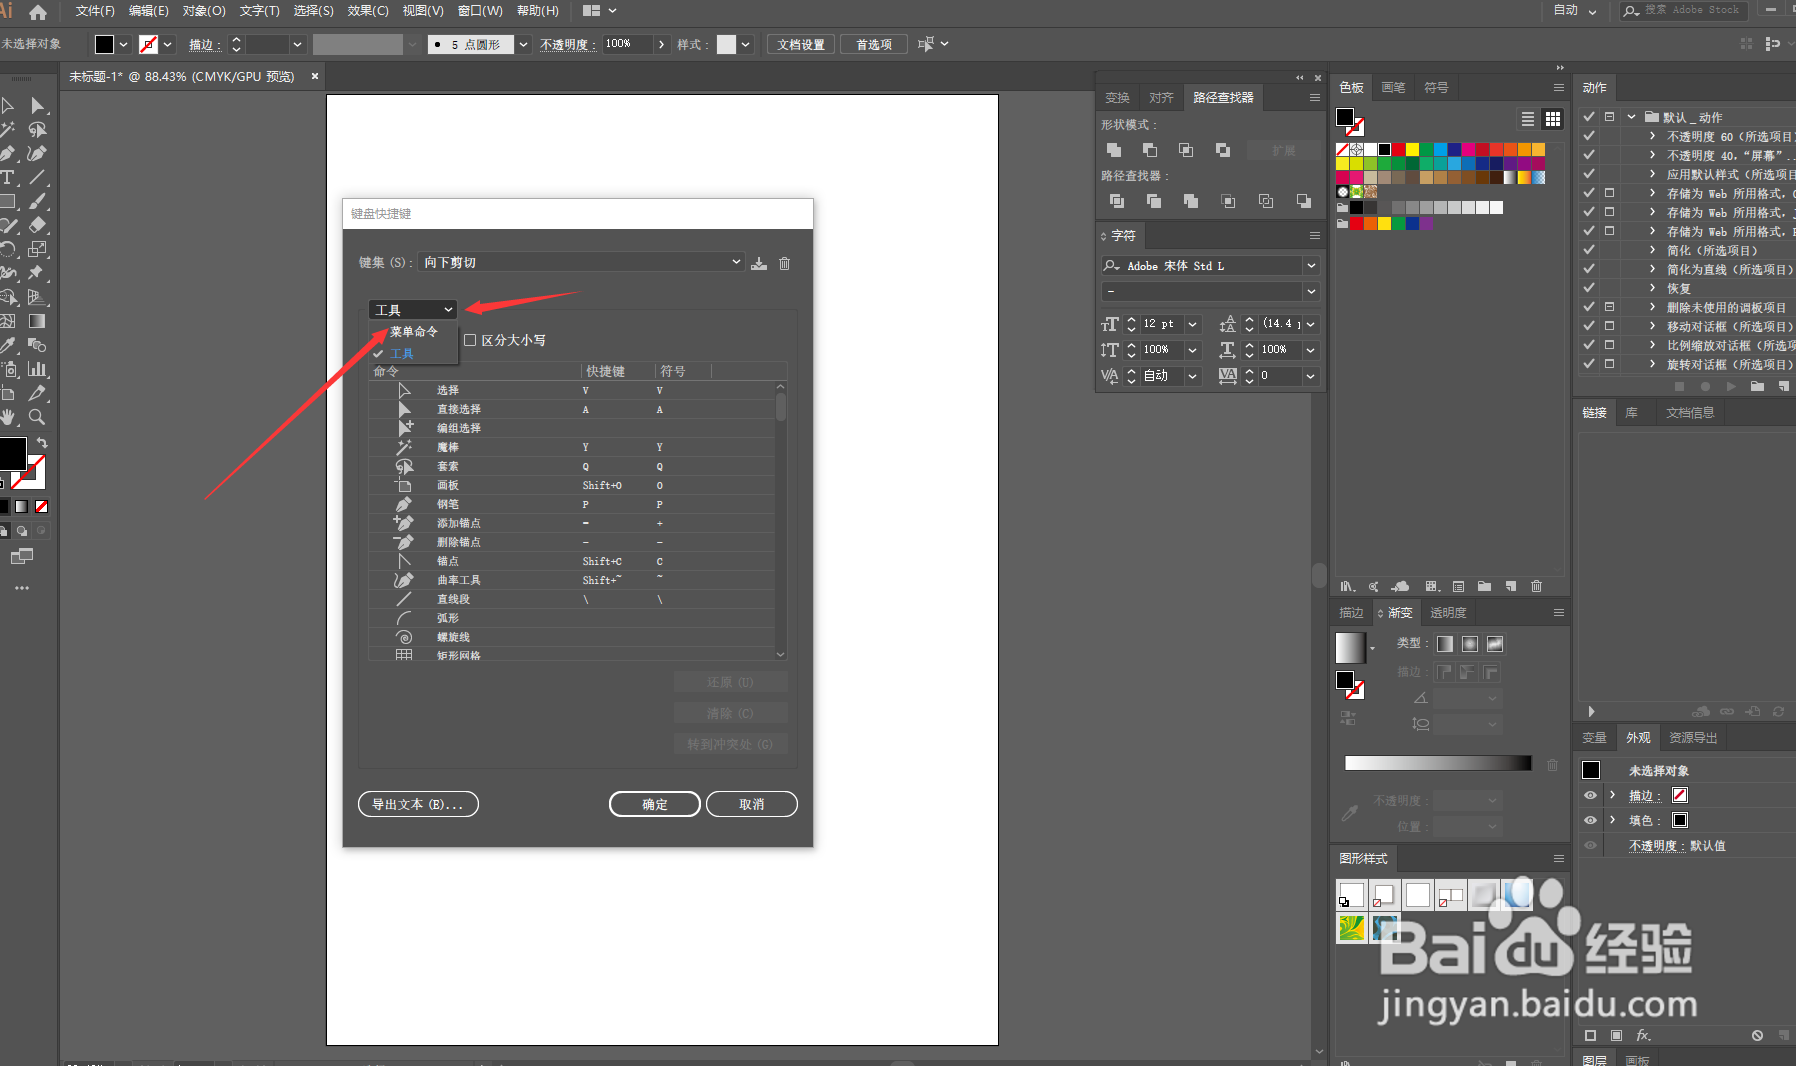Click the Exclude shape mode icon

(x=1223, y=150)
